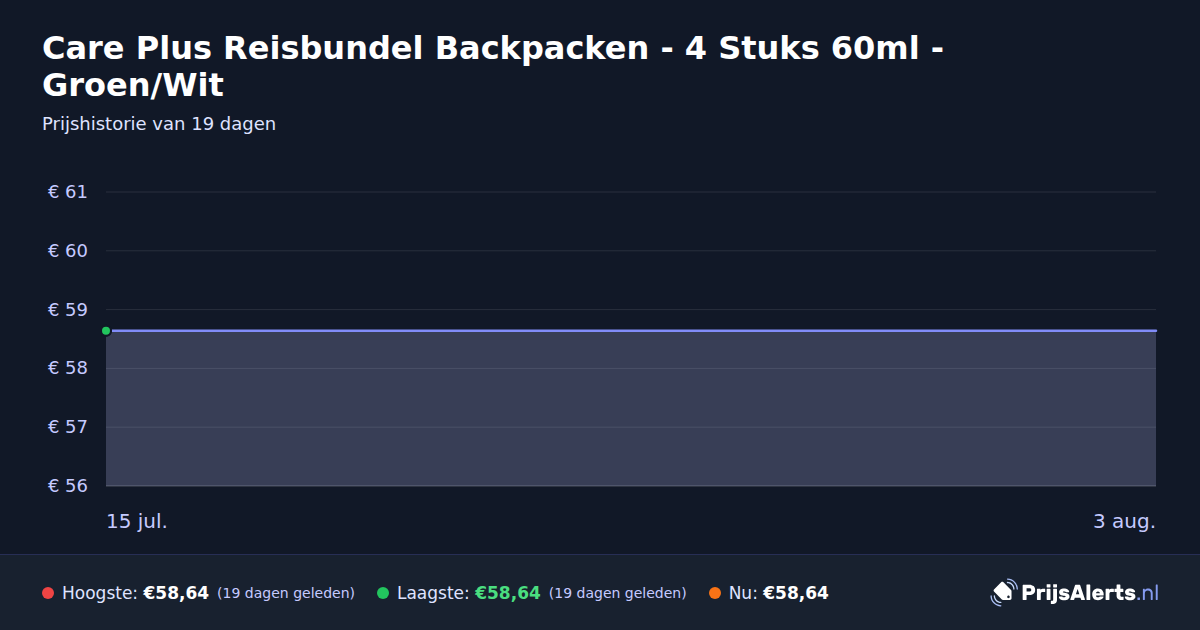1200x630 pixels.
Task: Click the € 60 axis label
Action: coord(68,251)
